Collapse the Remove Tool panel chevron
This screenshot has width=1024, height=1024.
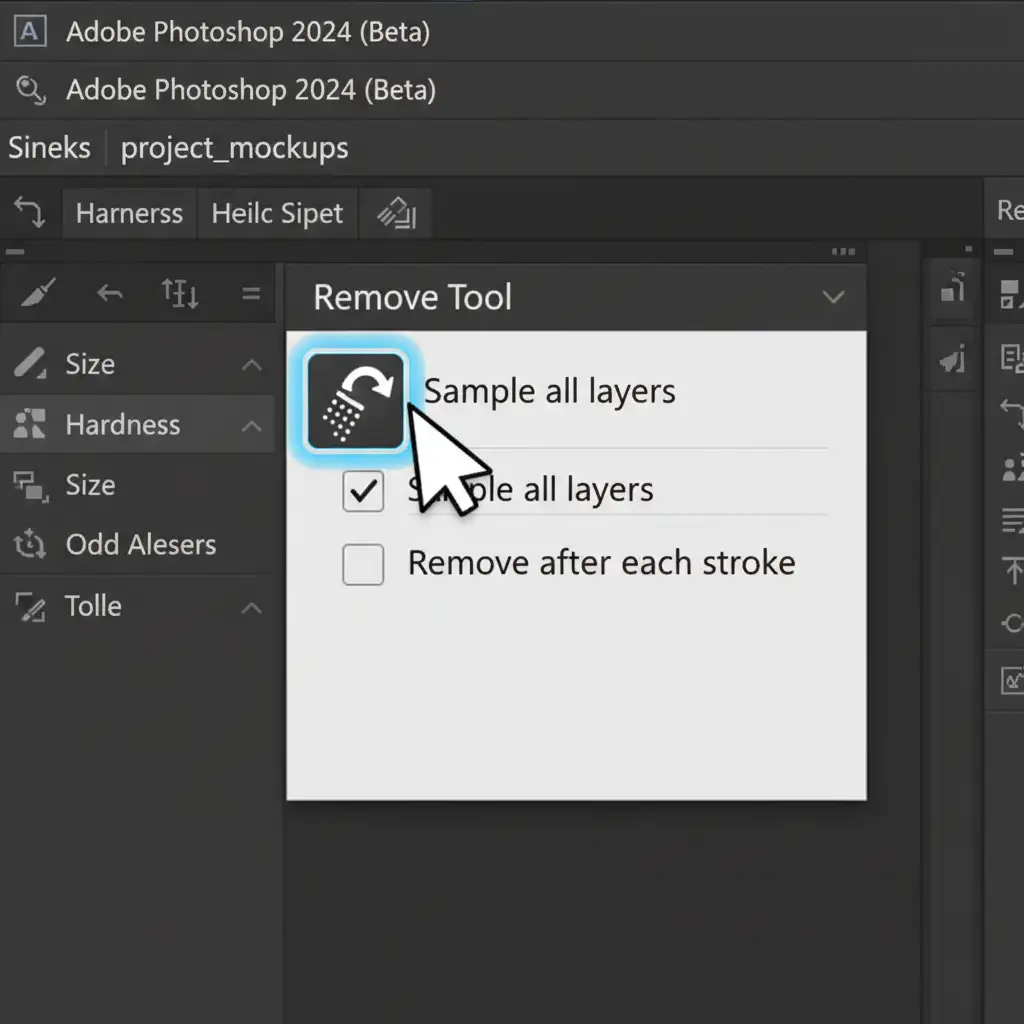coord(832,298)
